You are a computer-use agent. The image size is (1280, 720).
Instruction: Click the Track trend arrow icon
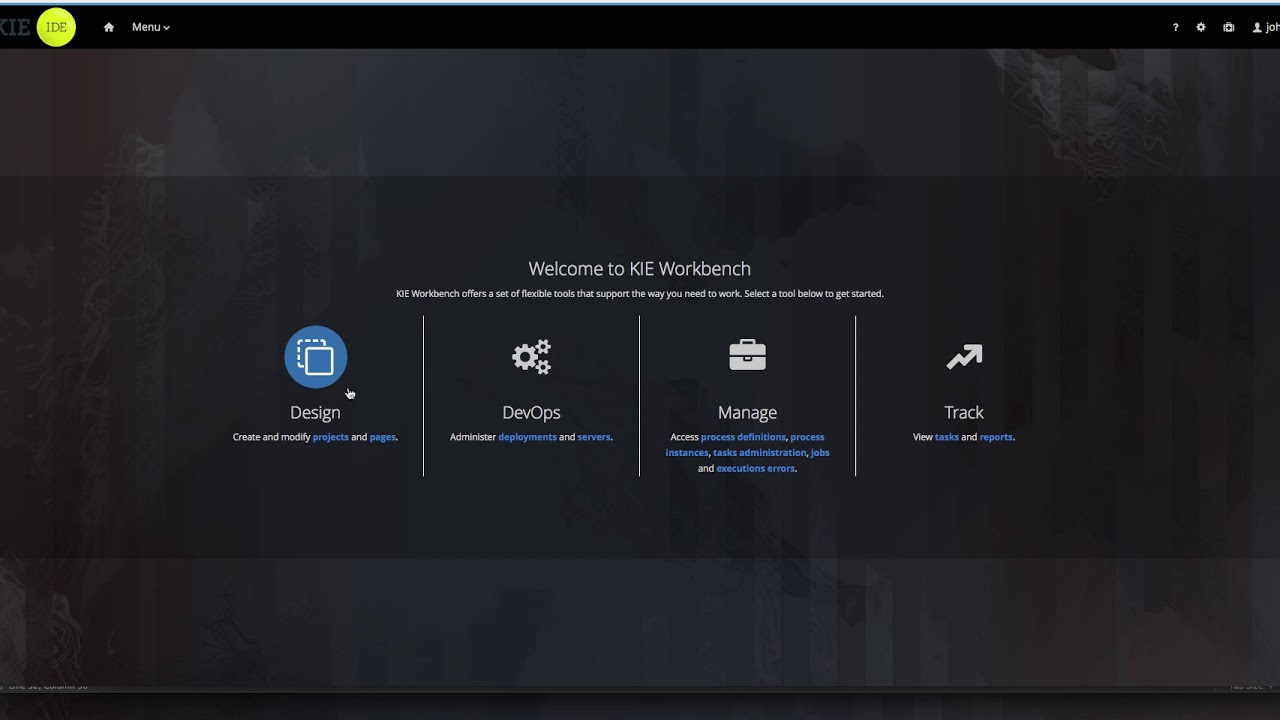[964, 357]
